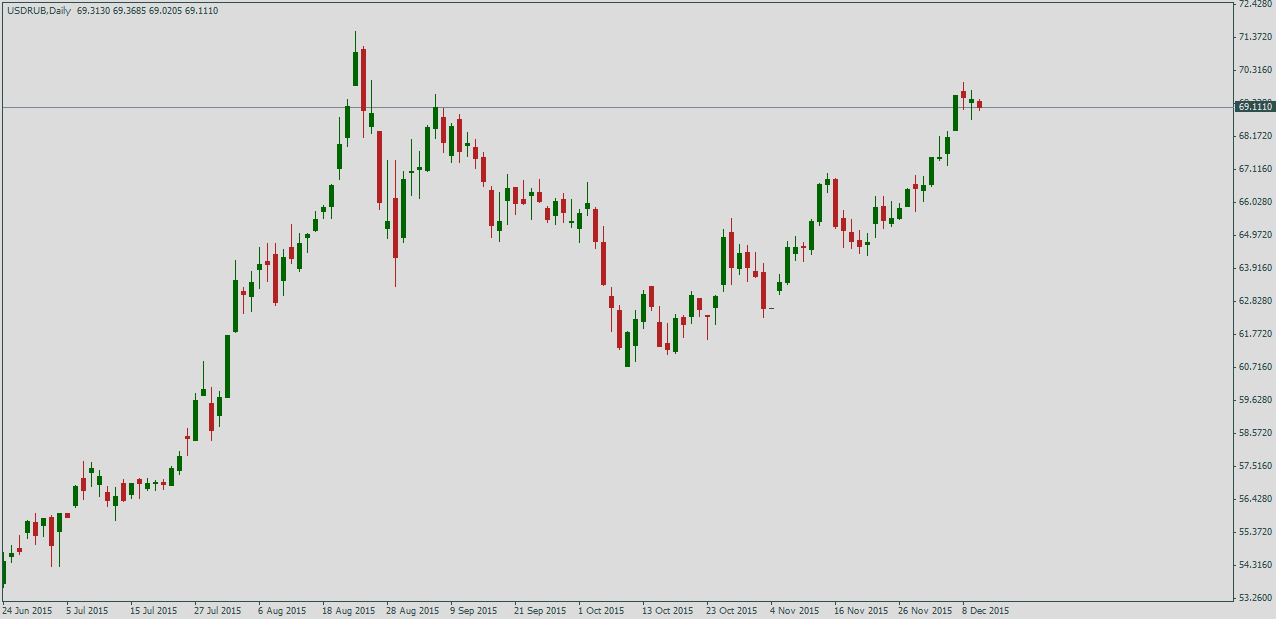Click the 57.5160 price axis label
This screenshot has height=619, width=1276.
coord(1255,466)
